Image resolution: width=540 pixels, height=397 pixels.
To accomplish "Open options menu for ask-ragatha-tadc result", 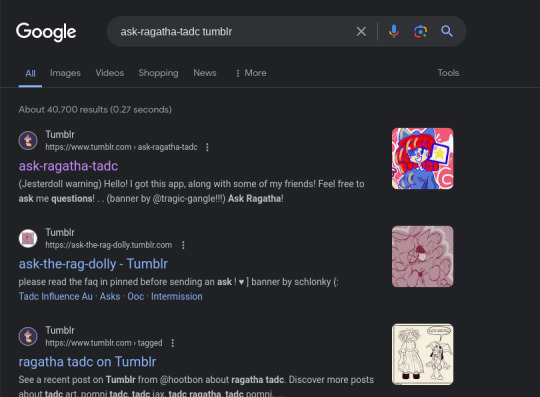I will pyautogui.click(x=207, y=147).
